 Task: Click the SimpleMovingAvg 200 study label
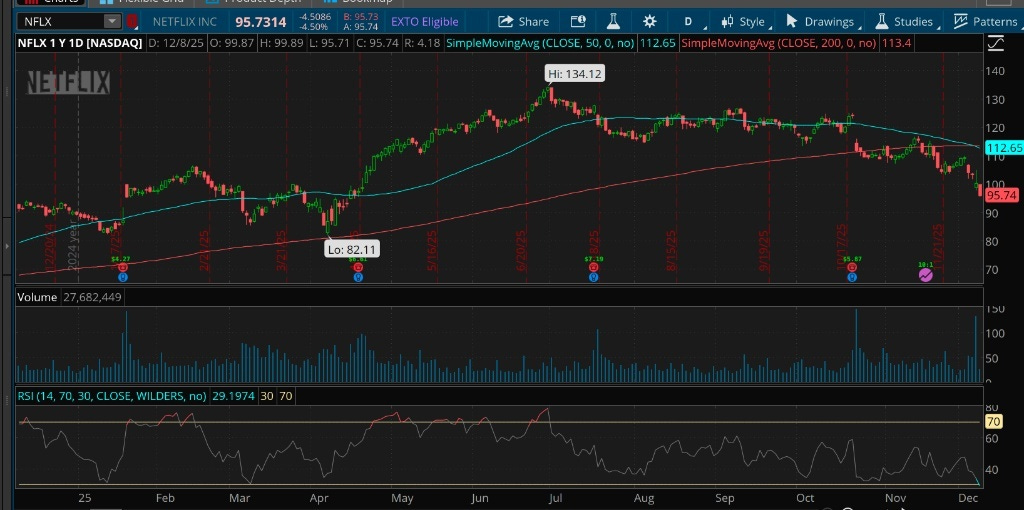(778, 44)
